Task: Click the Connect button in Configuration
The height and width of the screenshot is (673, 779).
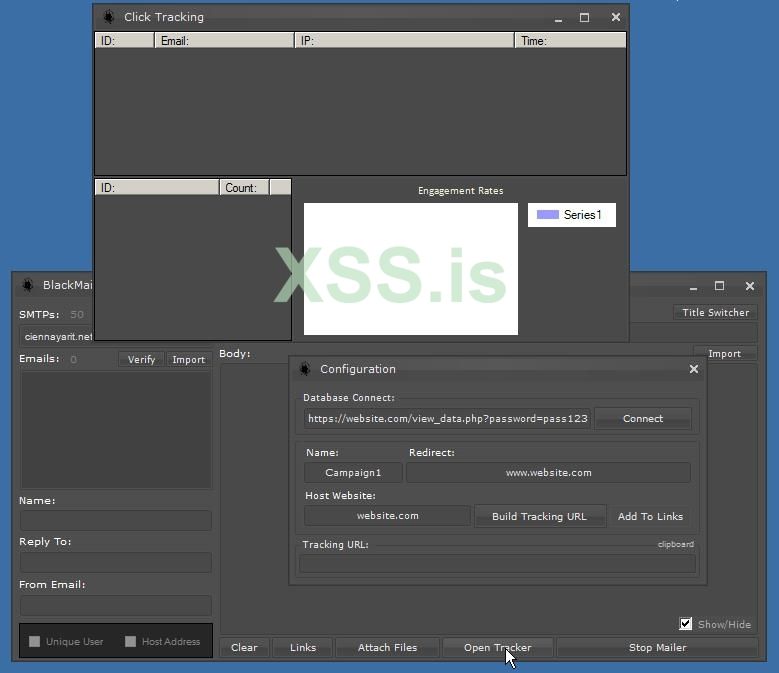Action: click(x=642, y=419)
